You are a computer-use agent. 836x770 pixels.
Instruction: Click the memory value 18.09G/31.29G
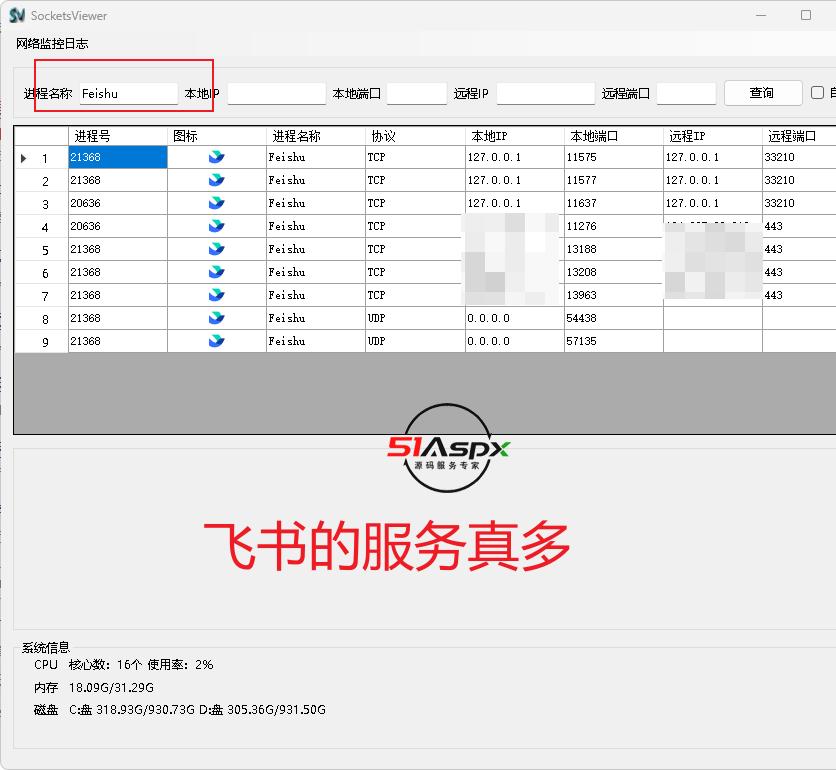point(111,687)
